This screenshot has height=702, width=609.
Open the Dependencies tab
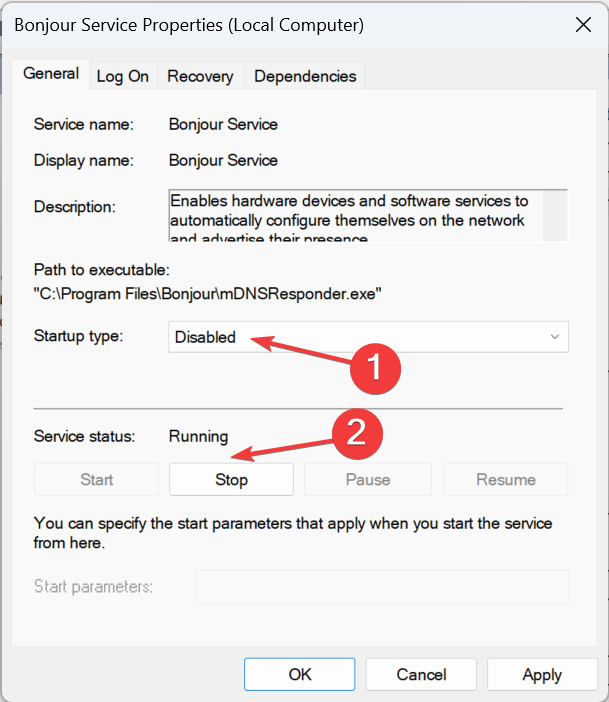pos(305,76)
